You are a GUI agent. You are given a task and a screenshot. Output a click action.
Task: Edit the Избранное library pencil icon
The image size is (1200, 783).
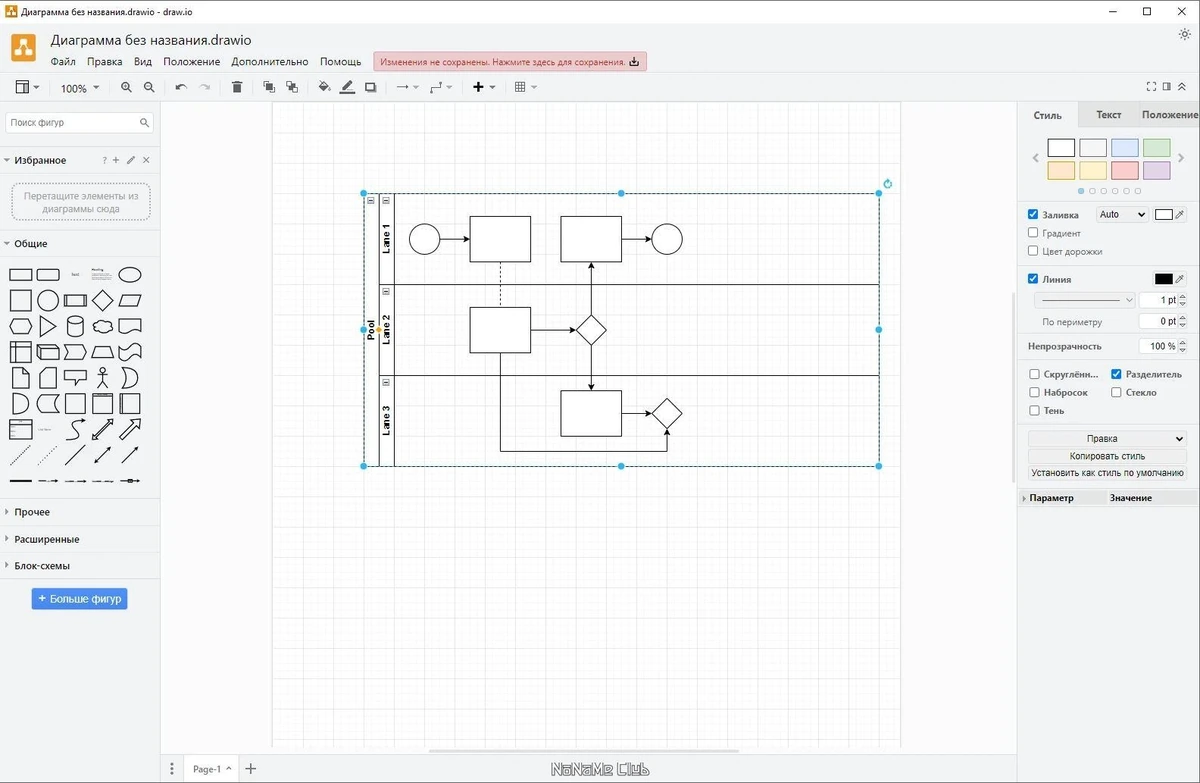(x=131, y=160)
